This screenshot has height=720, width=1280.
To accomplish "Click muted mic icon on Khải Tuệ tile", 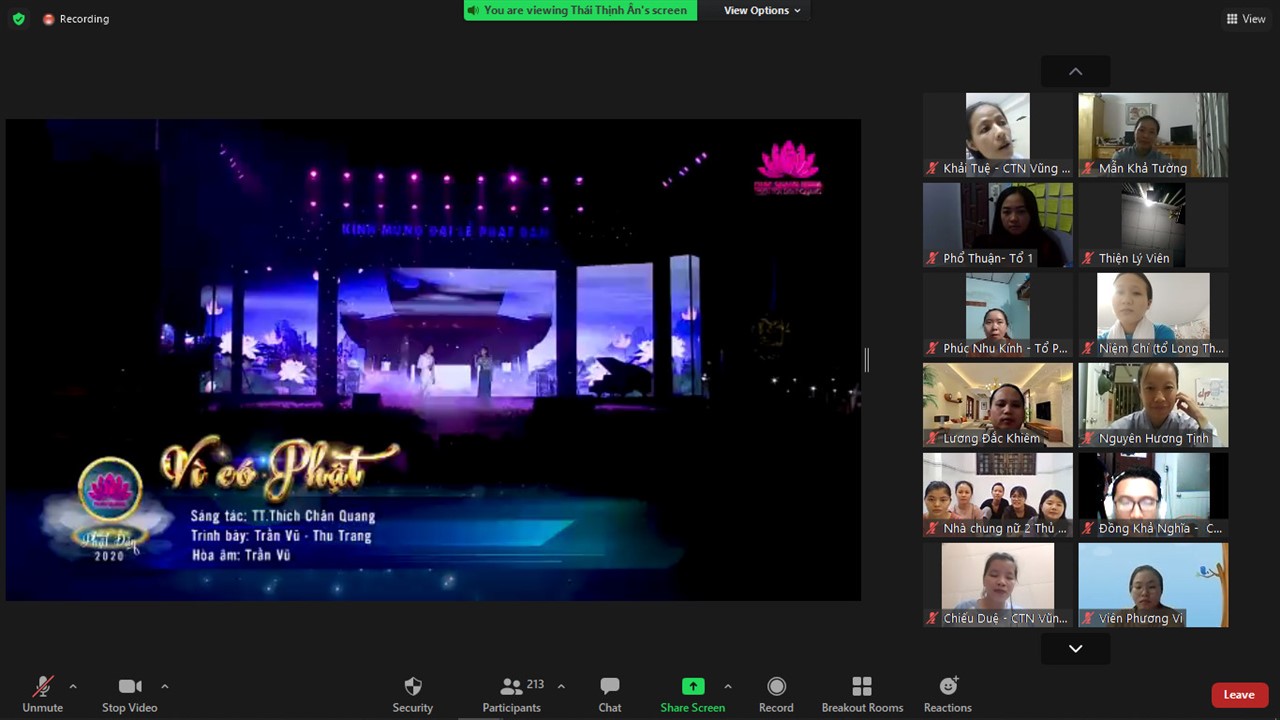I will [x=933, y=168].
